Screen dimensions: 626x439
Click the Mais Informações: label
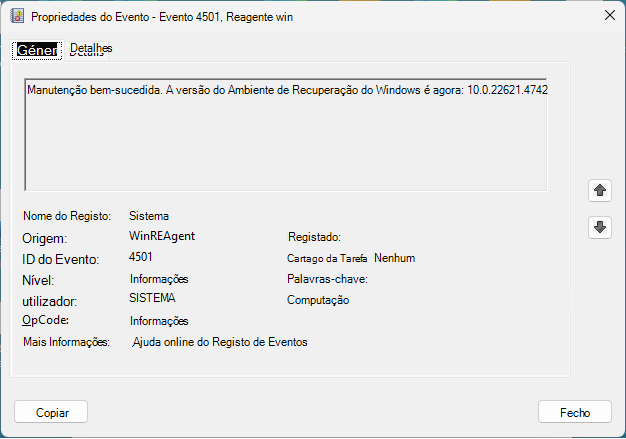[x=66, y=342]
